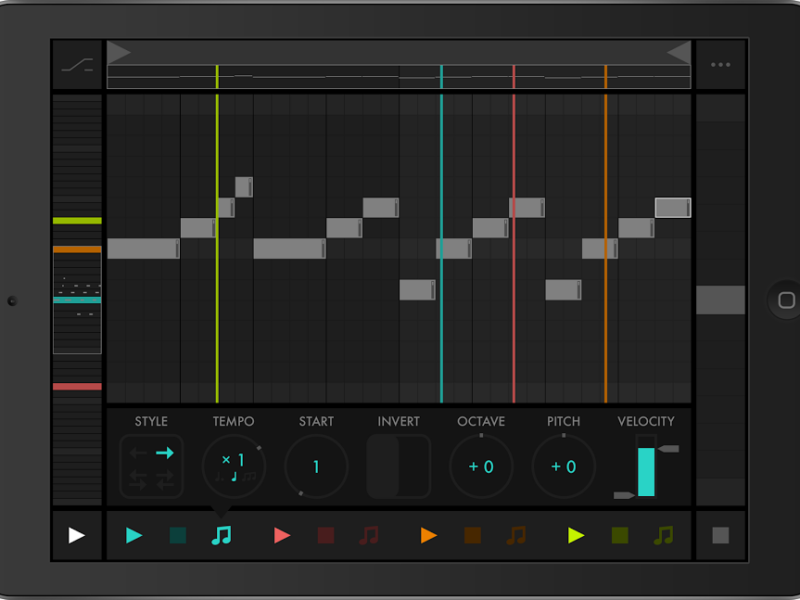This screenshot has width=800, height=600.
Task: Open the three-dots more options menu
Action: pyautogui.click(x=720, y=65)
